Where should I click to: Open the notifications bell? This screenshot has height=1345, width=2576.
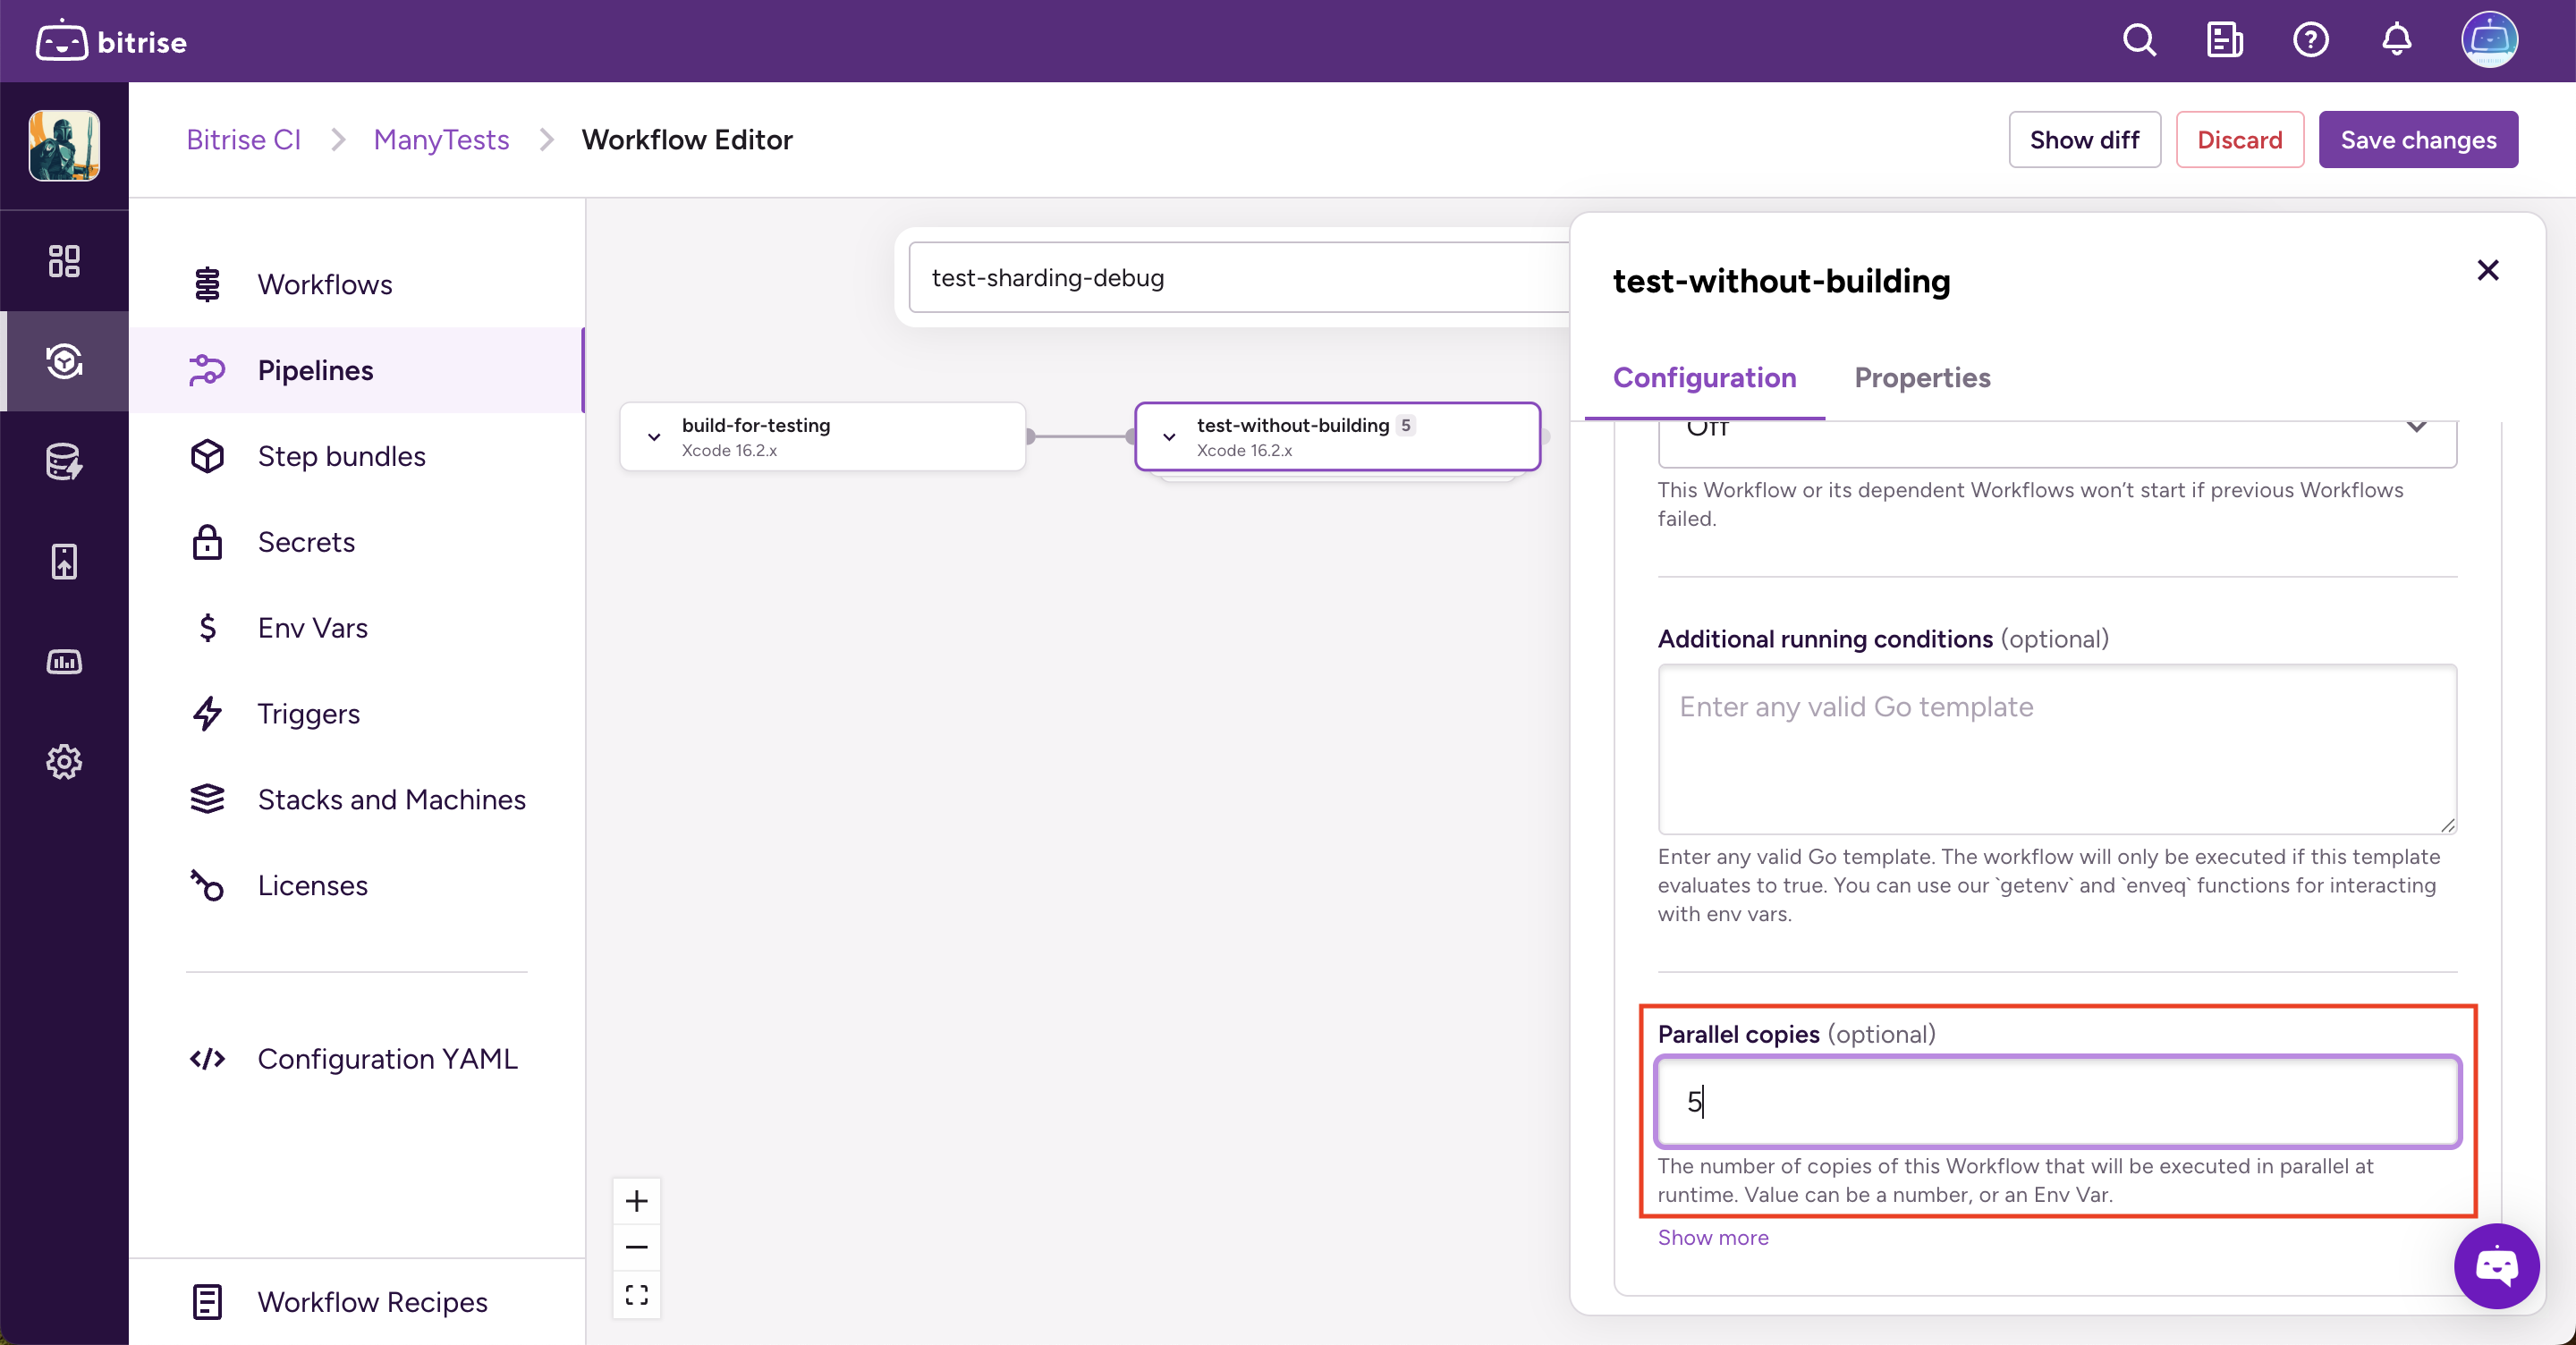(x=2396, y=41)
